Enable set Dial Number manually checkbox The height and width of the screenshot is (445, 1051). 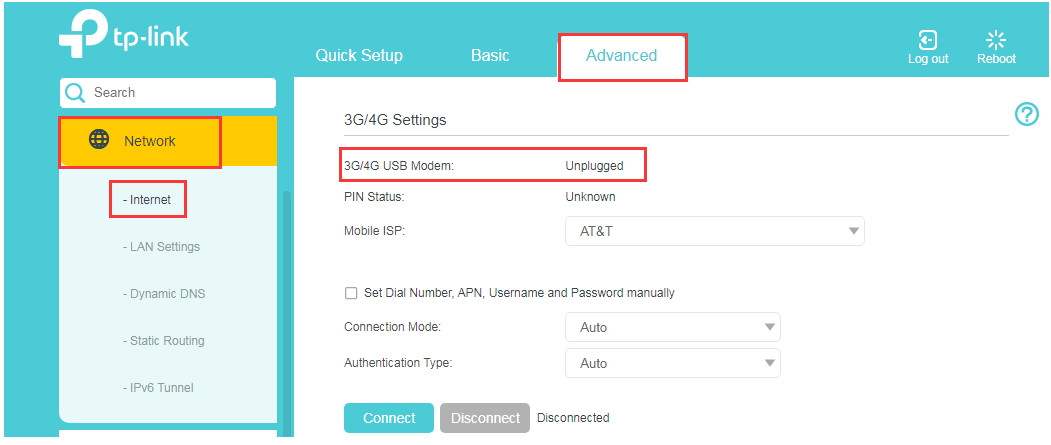tap(351, 293)
